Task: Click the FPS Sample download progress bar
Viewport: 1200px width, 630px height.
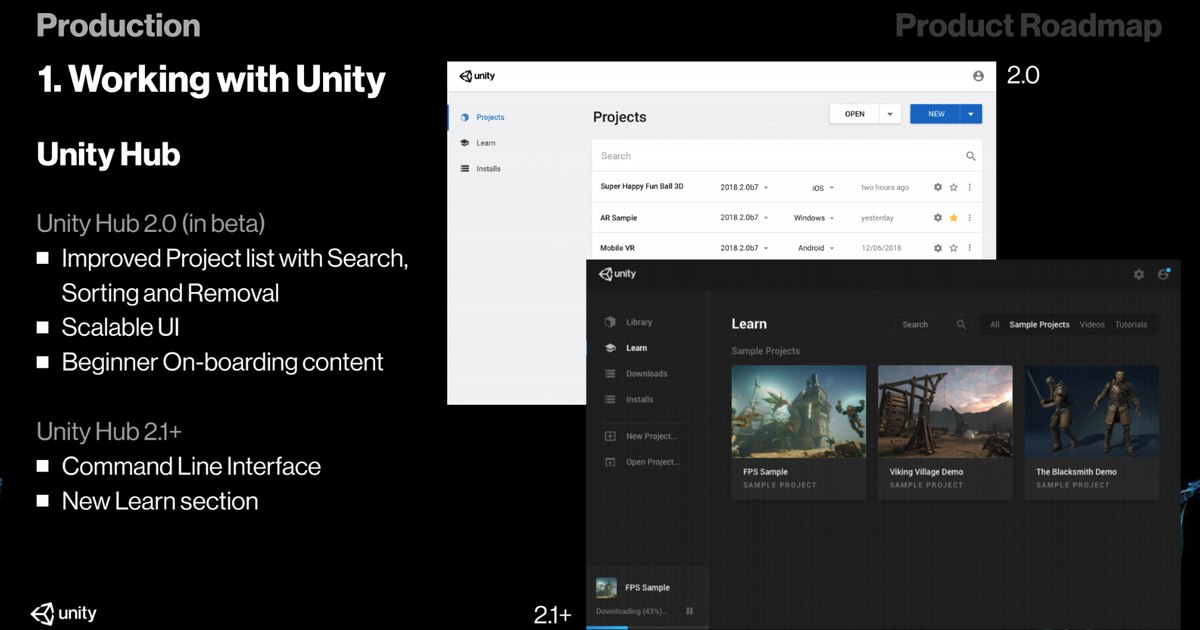Action: coord(647,627)
